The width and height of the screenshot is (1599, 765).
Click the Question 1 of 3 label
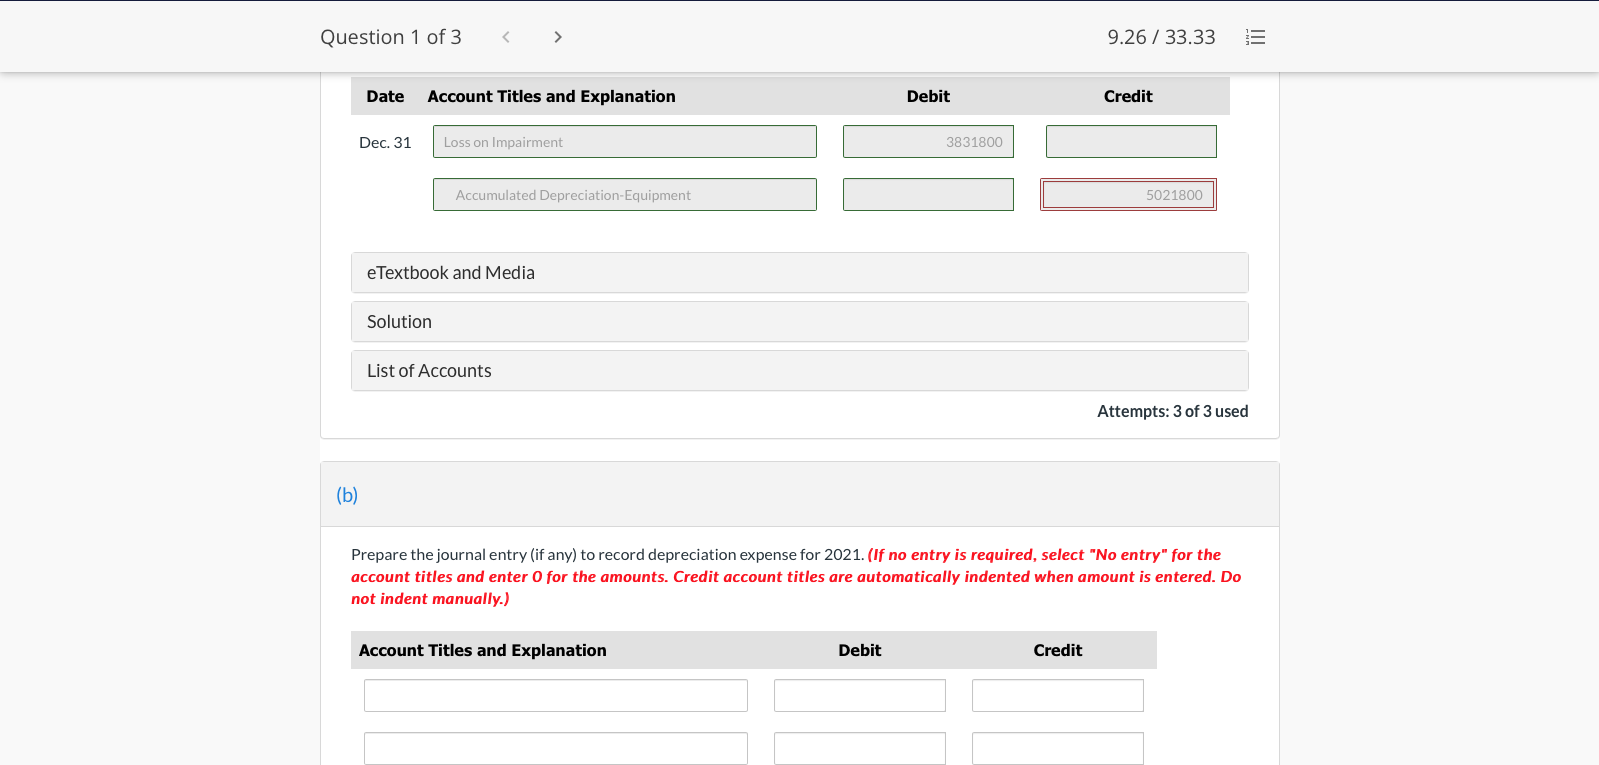coord(391,37)
